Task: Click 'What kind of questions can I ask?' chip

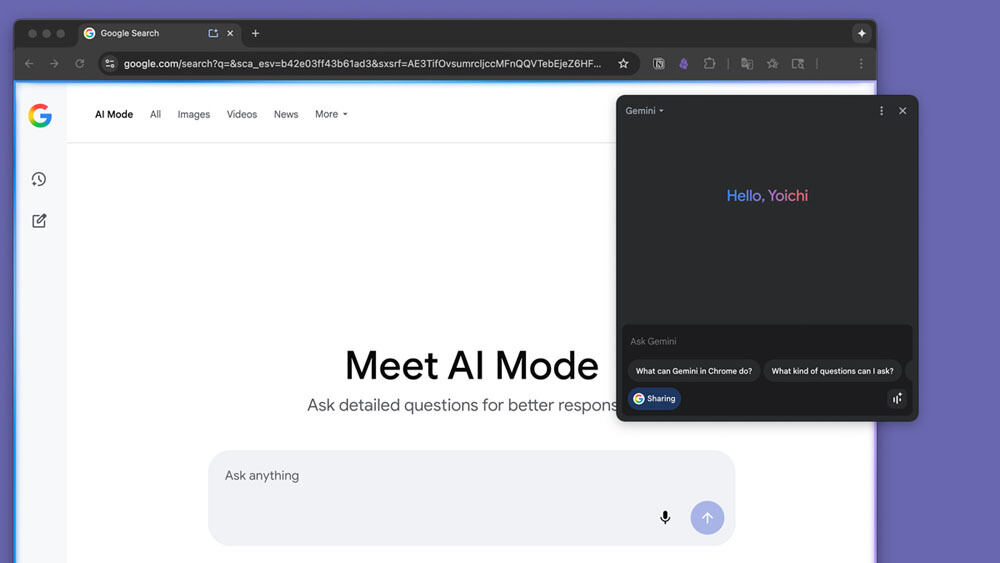Action: tap(832, 371)
